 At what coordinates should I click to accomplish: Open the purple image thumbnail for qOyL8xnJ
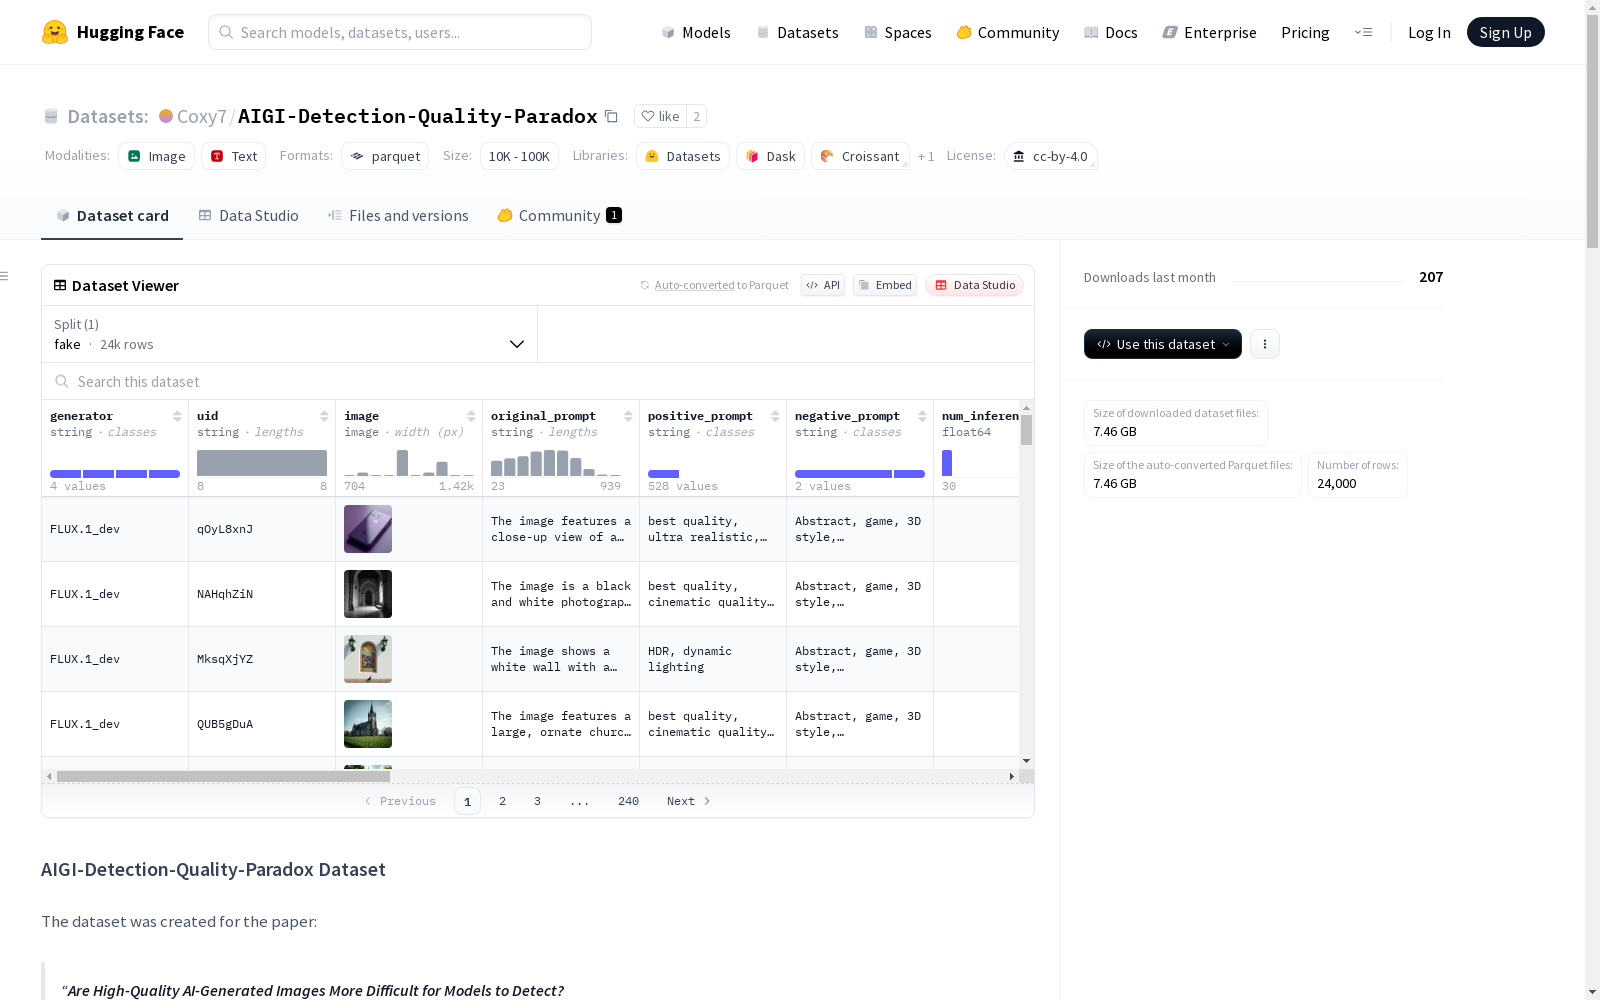[x=368, y=529]
